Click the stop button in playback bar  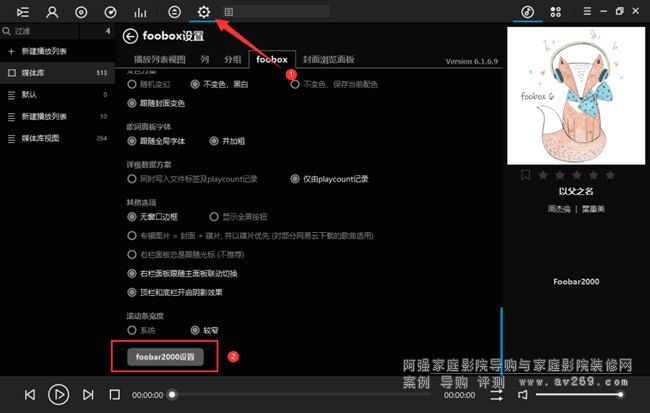click(115, 395)
